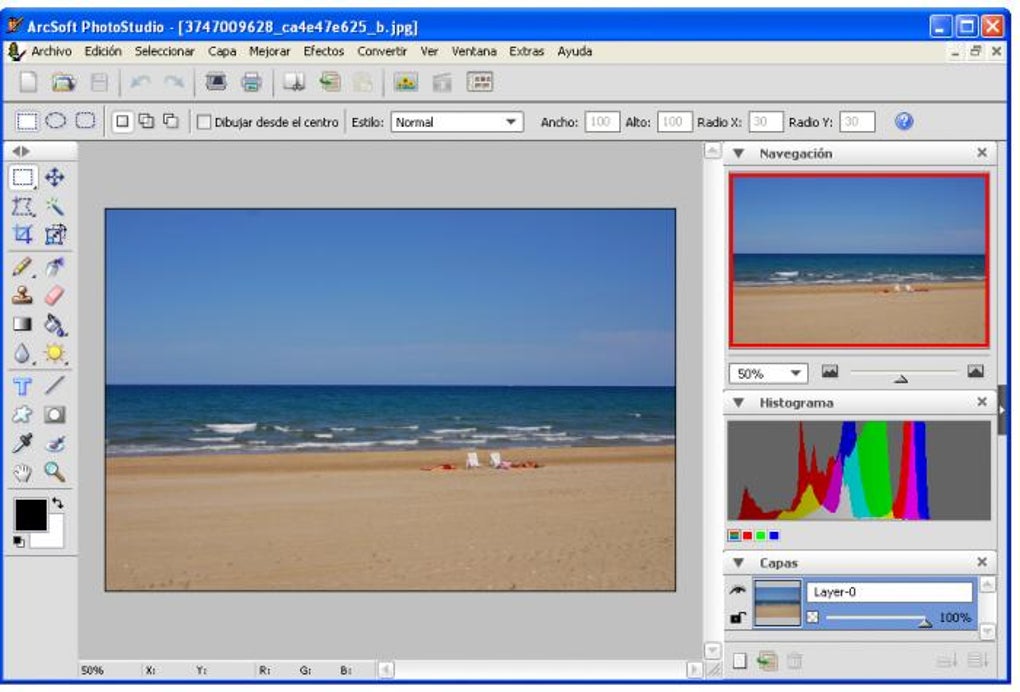Screen dimensions: 1020x692
Task: Toggle the lock on Layer-0
Action: click(738, 618)
